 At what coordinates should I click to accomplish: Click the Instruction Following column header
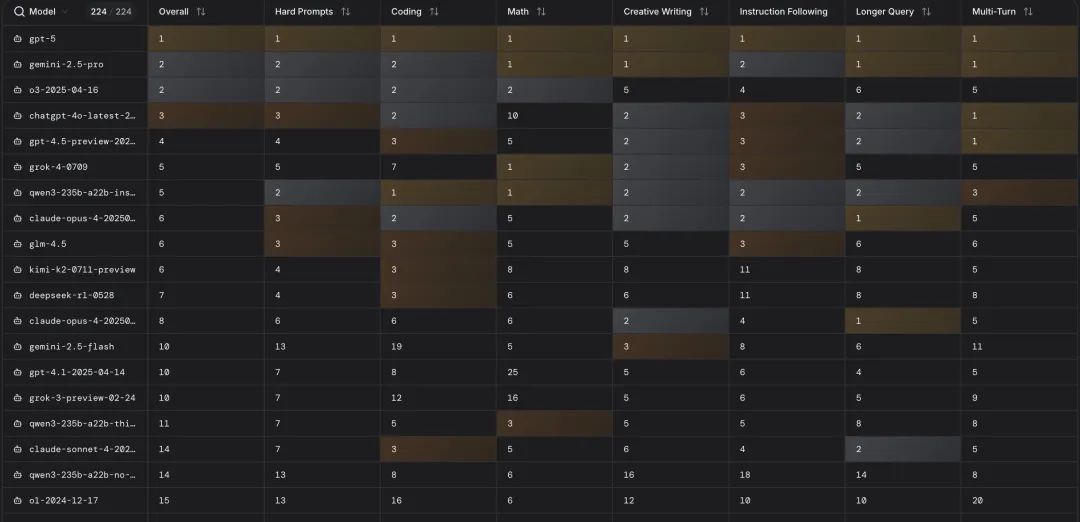pos(783,12)
